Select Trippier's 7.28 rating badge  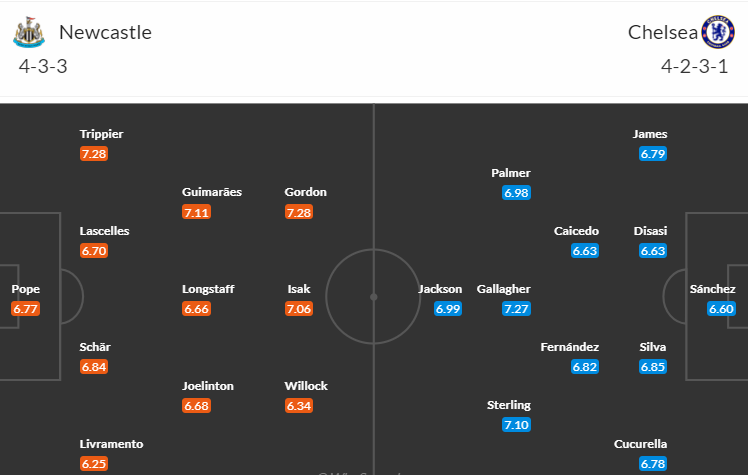click(x=94, y=154)
